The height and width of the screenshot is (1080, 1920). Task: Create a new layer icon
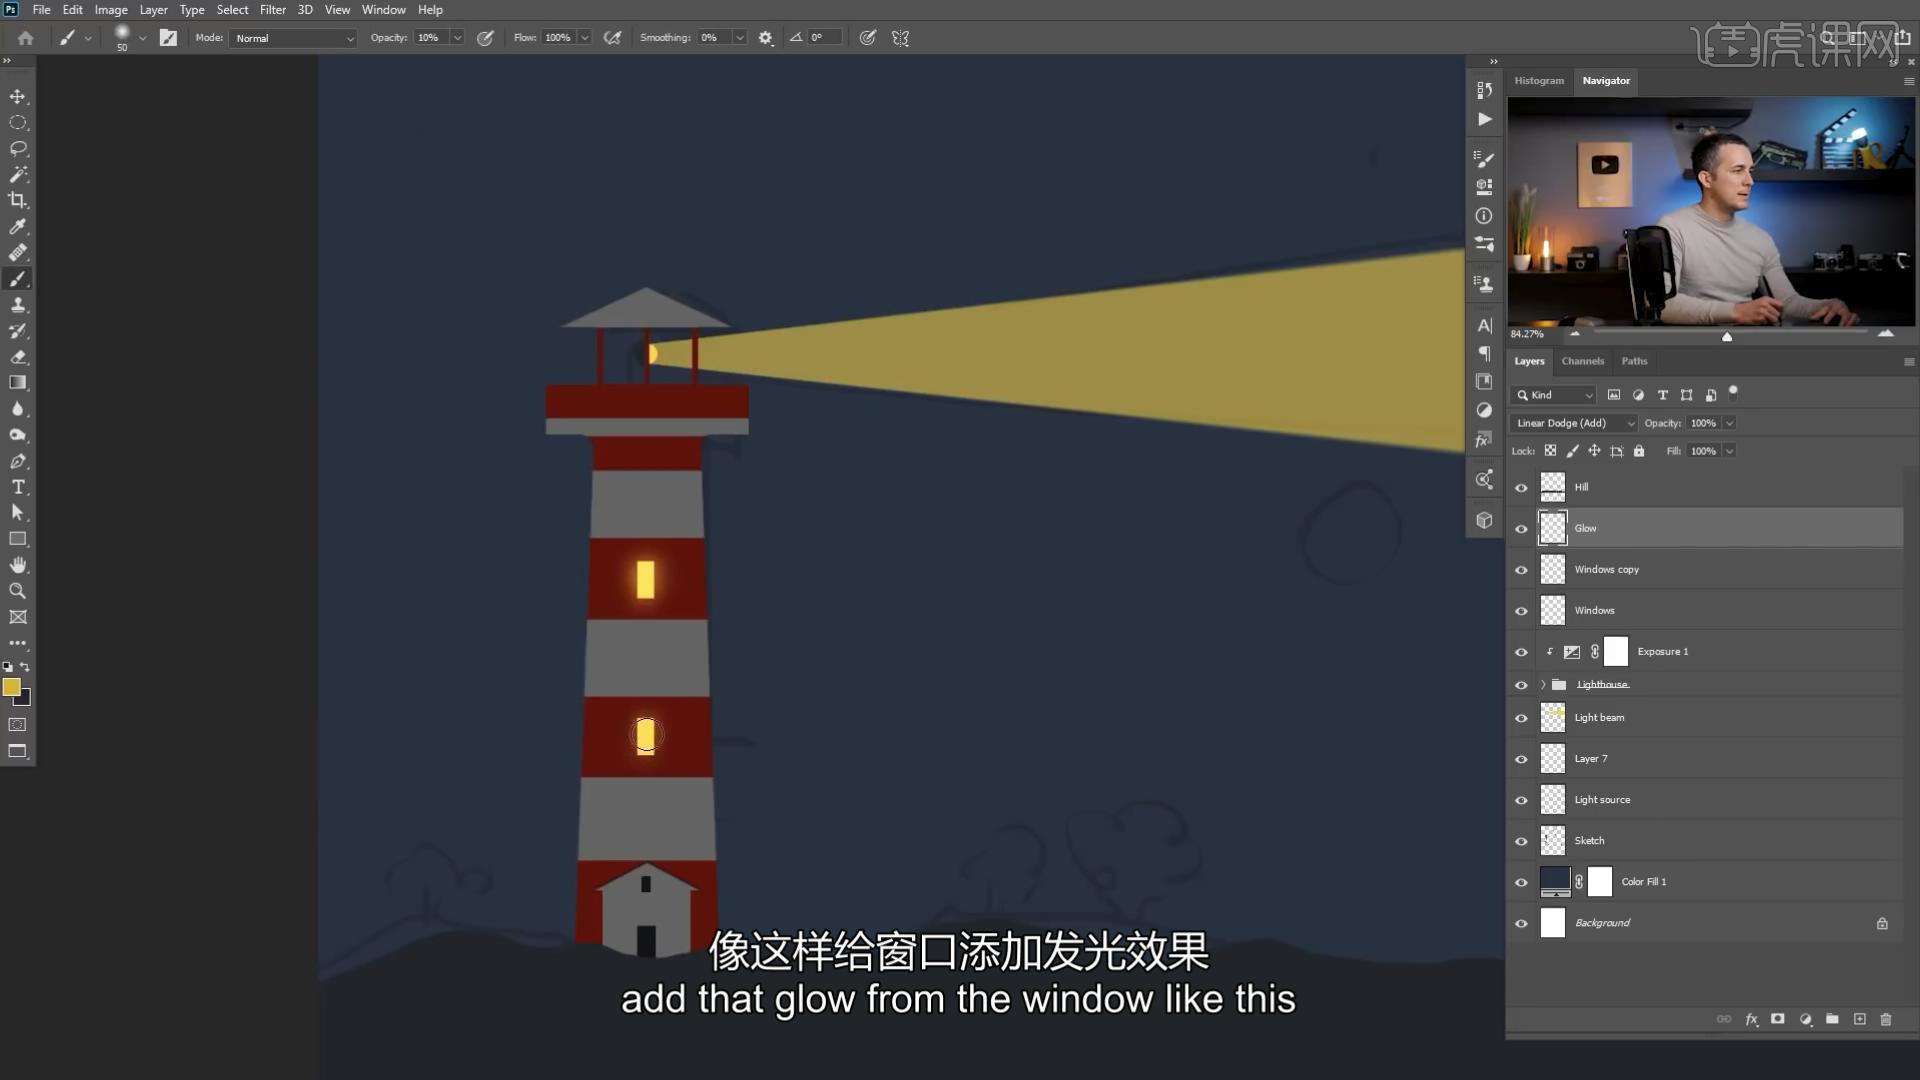1859,1019
